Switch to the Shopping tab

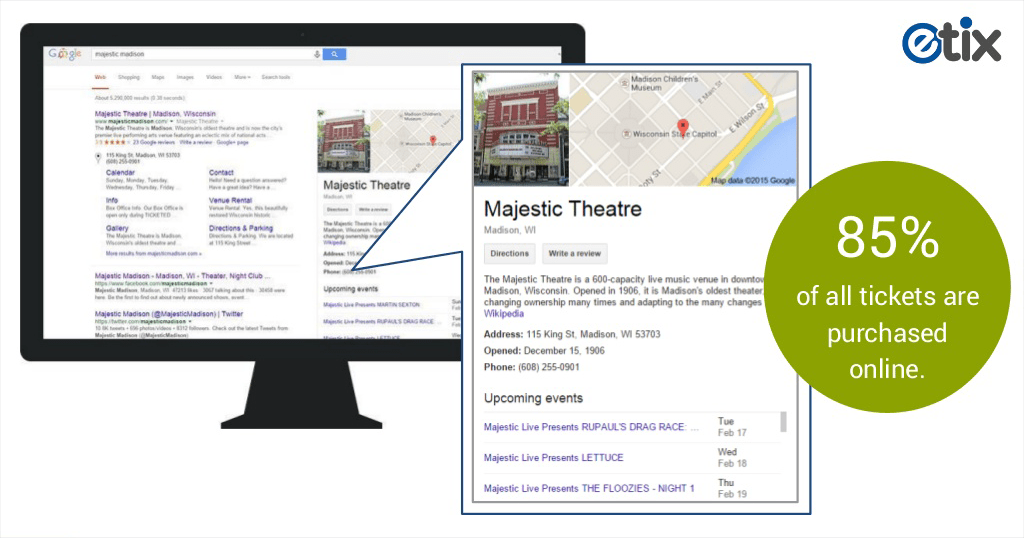[x=129, y=77]
